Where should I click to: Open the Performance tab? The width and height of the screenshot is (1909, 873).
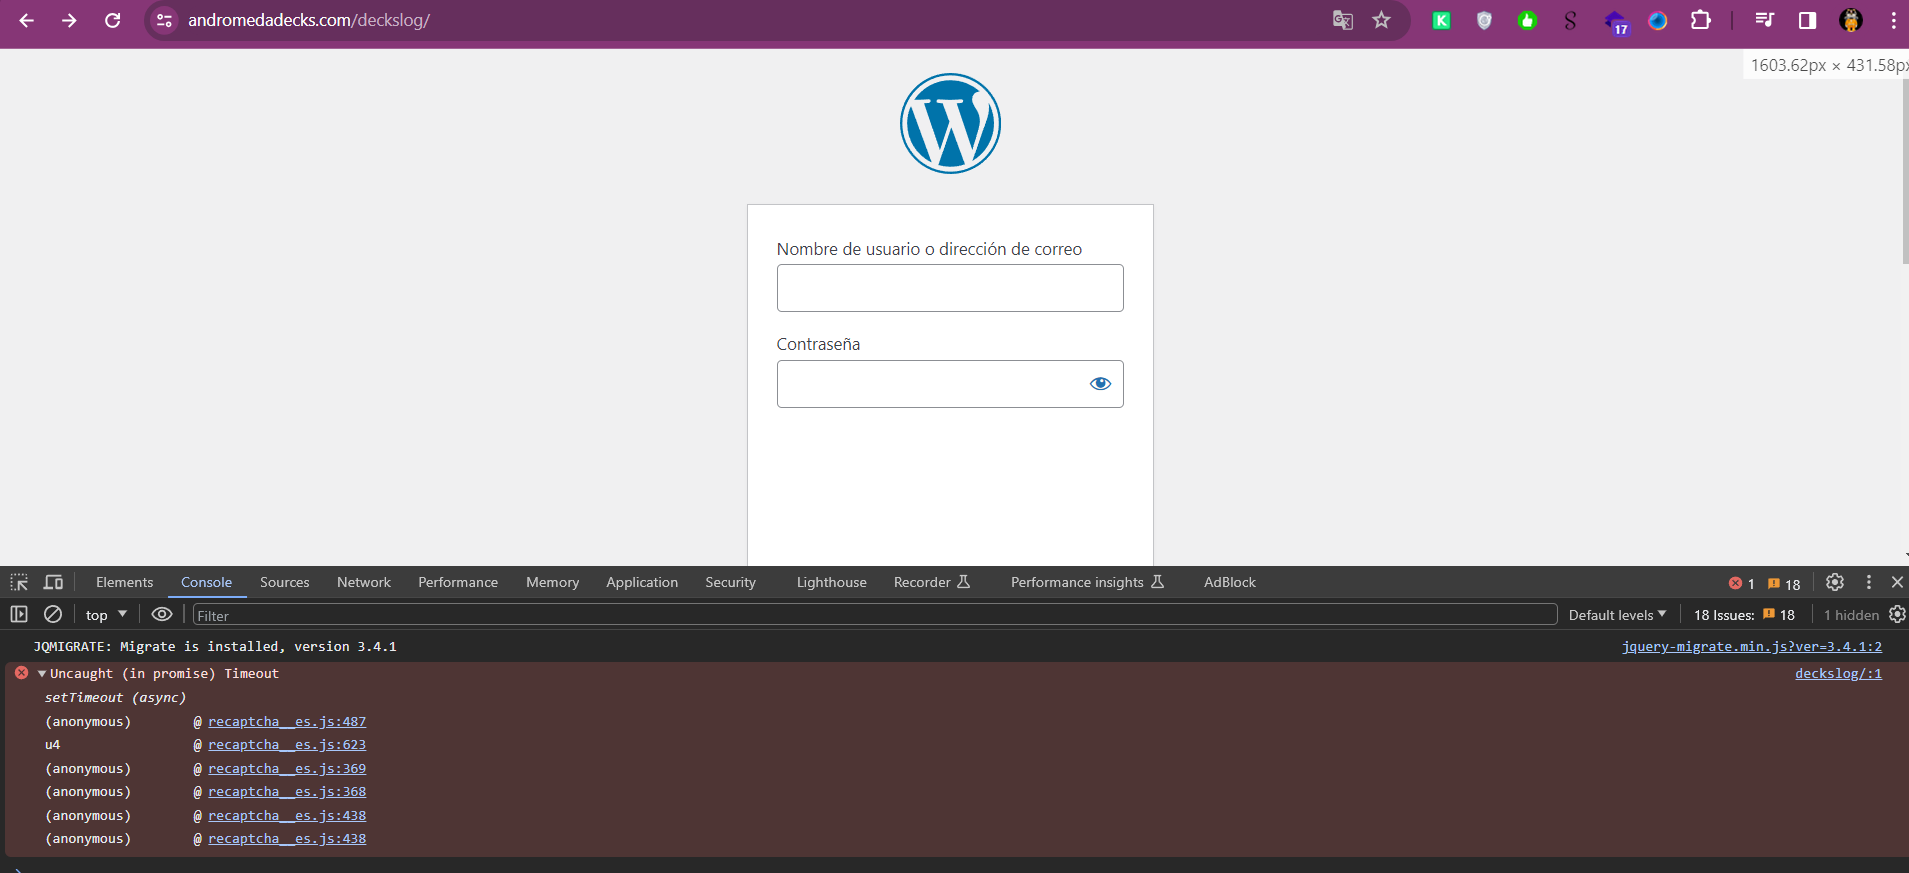[x=458, y=582]
